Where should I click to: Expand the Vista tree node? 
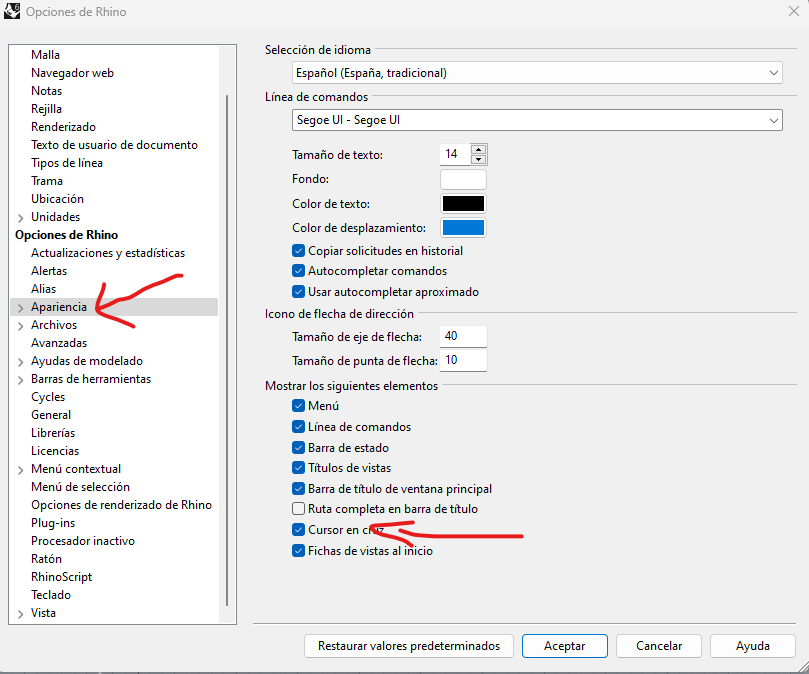(21, 614)
